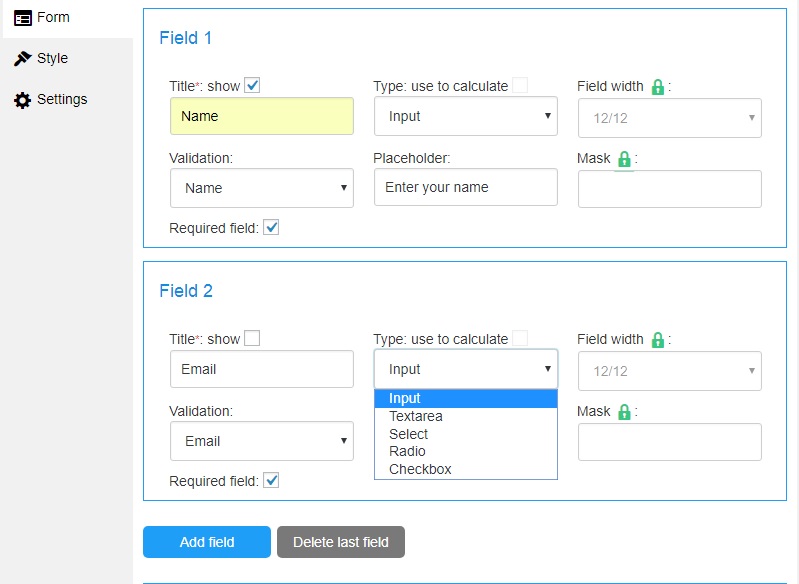Click Field 2 Mask lock icon
The height and width of the screenshot is (584, 799).
[x=624, y=412]
